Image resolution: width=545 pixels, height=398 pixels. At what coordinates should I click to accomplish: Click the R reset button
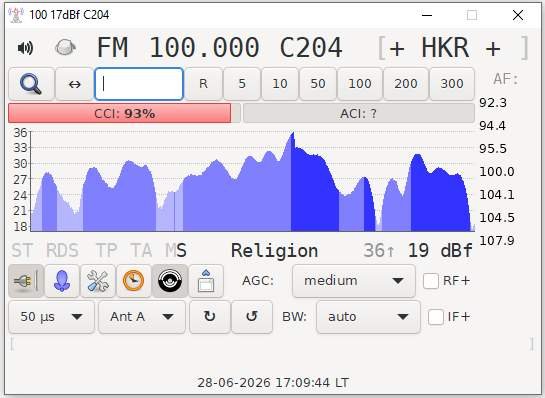pos(203,84)
